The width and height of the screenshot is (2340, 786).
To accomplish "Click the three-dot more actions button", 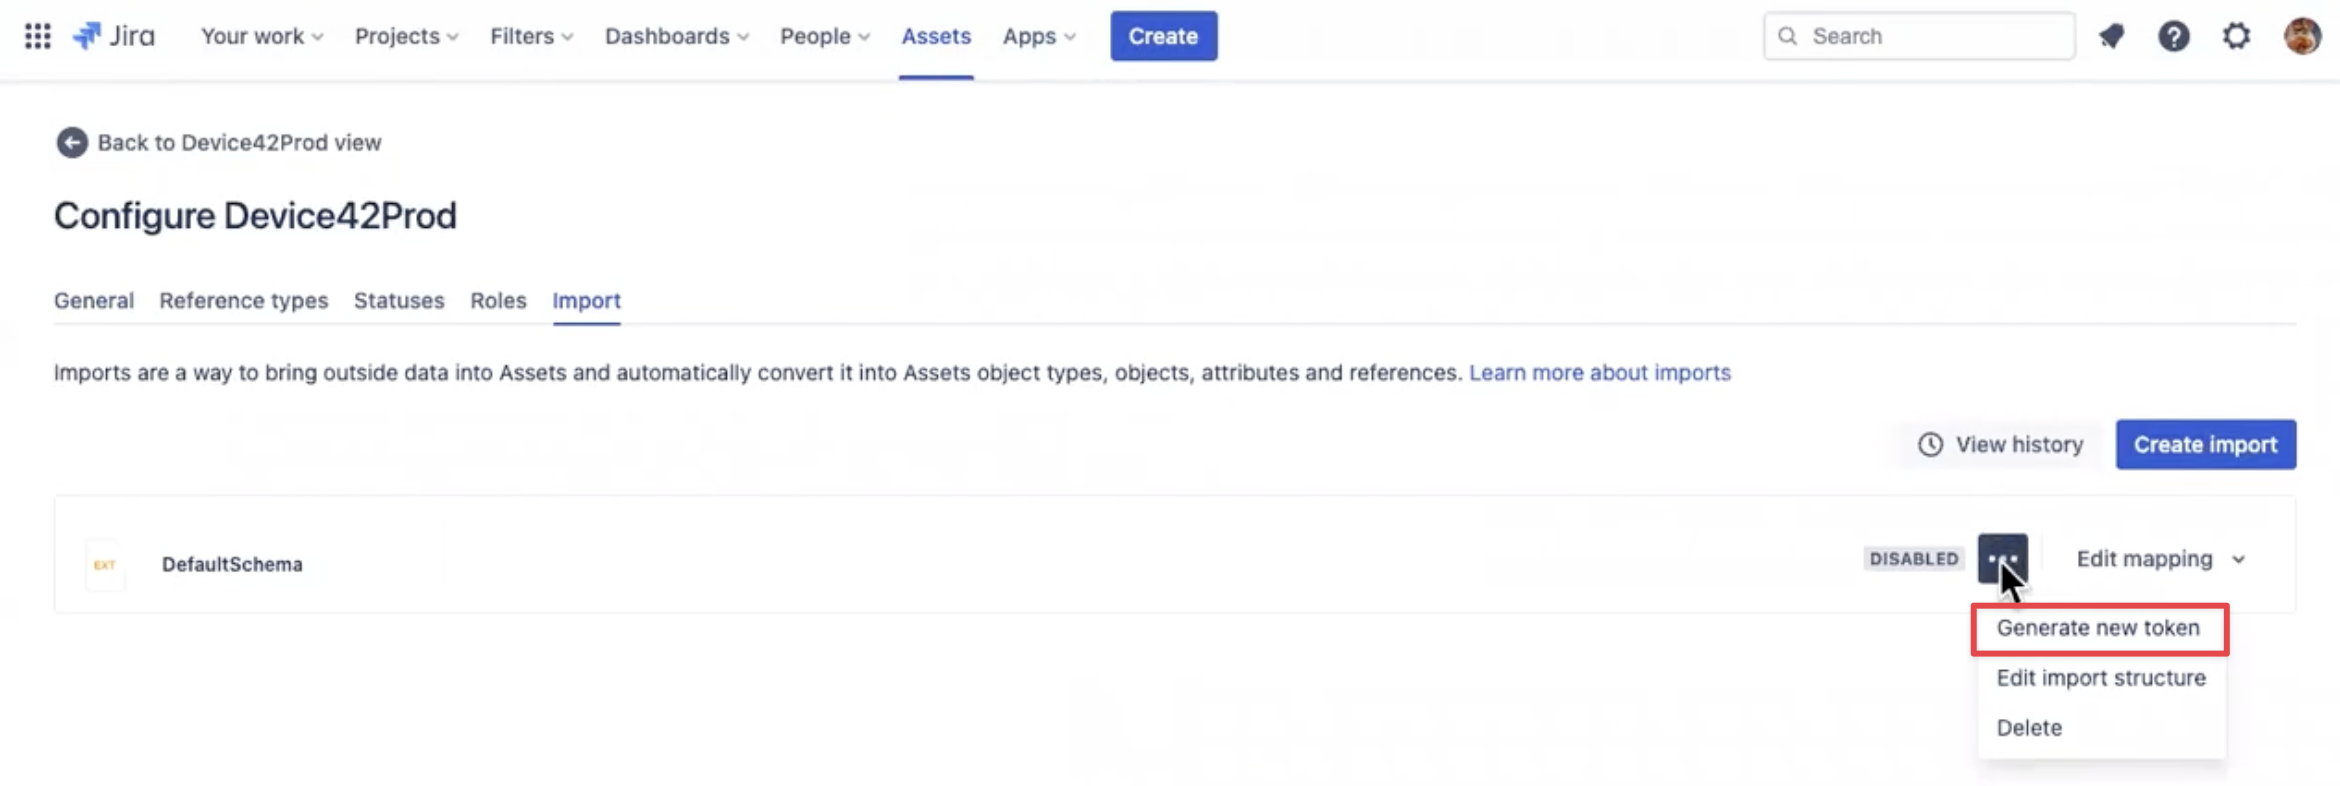I will [2002, 558].
